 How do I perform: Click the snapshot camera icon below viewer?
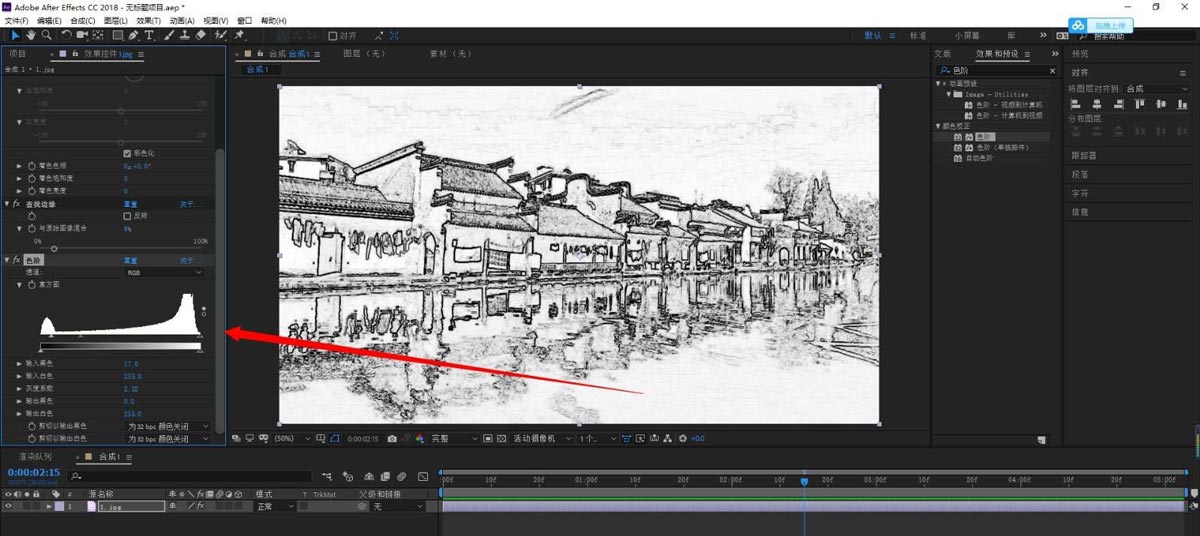(x=392, y=438)
